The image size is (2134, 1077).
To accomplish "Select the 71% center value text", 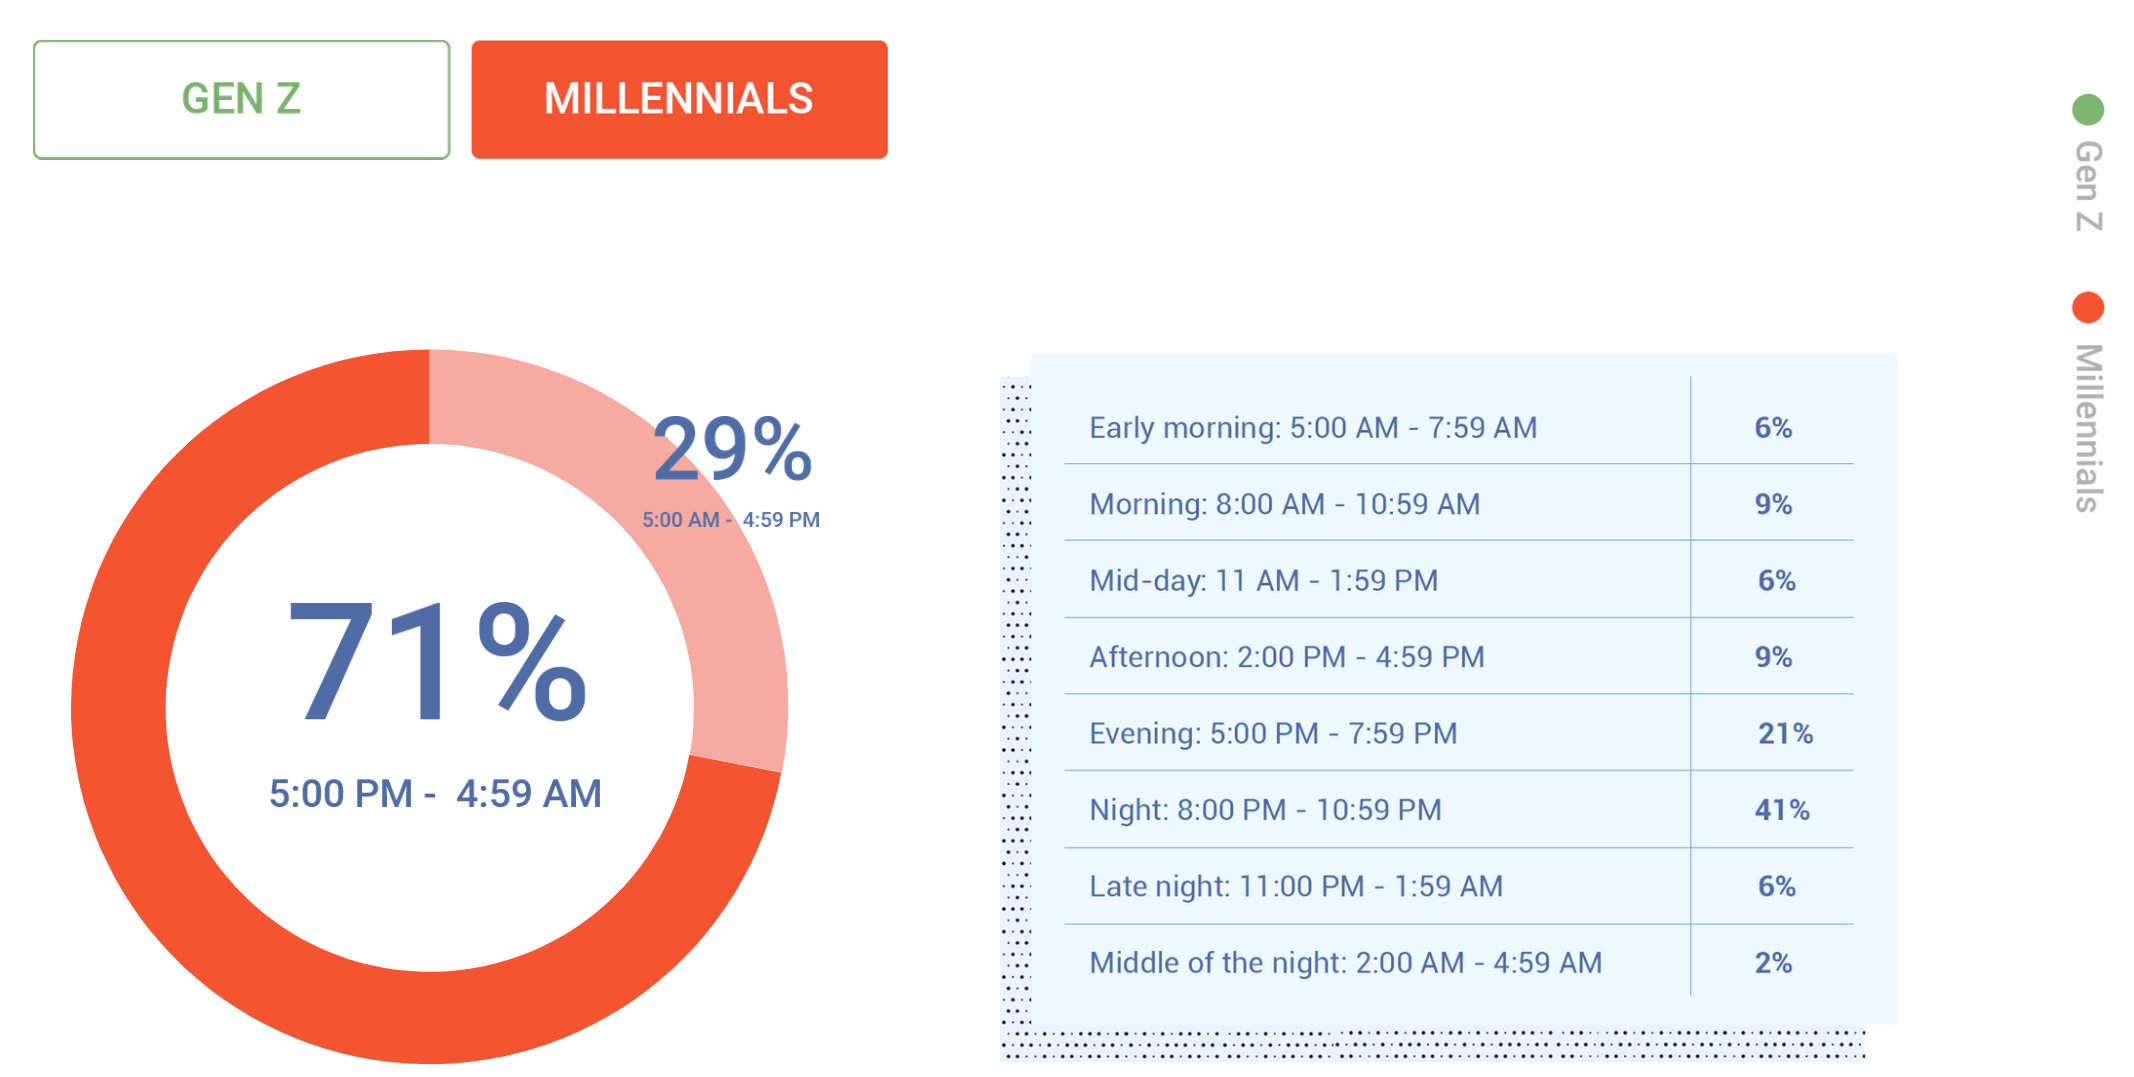I will (437, 662).
